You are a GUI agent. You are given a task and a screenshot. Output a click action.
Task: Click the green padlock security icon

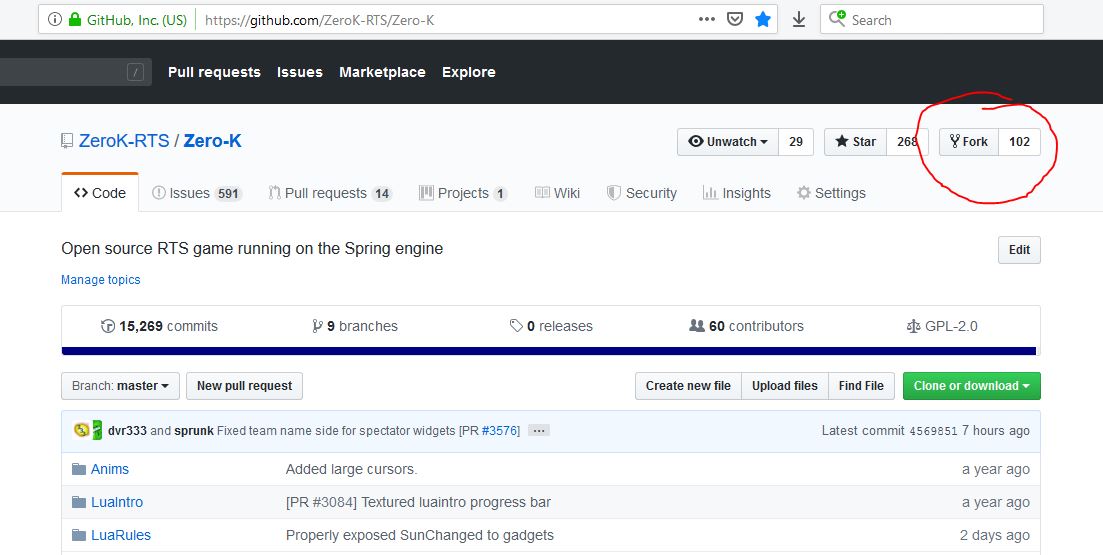[75, 20]
